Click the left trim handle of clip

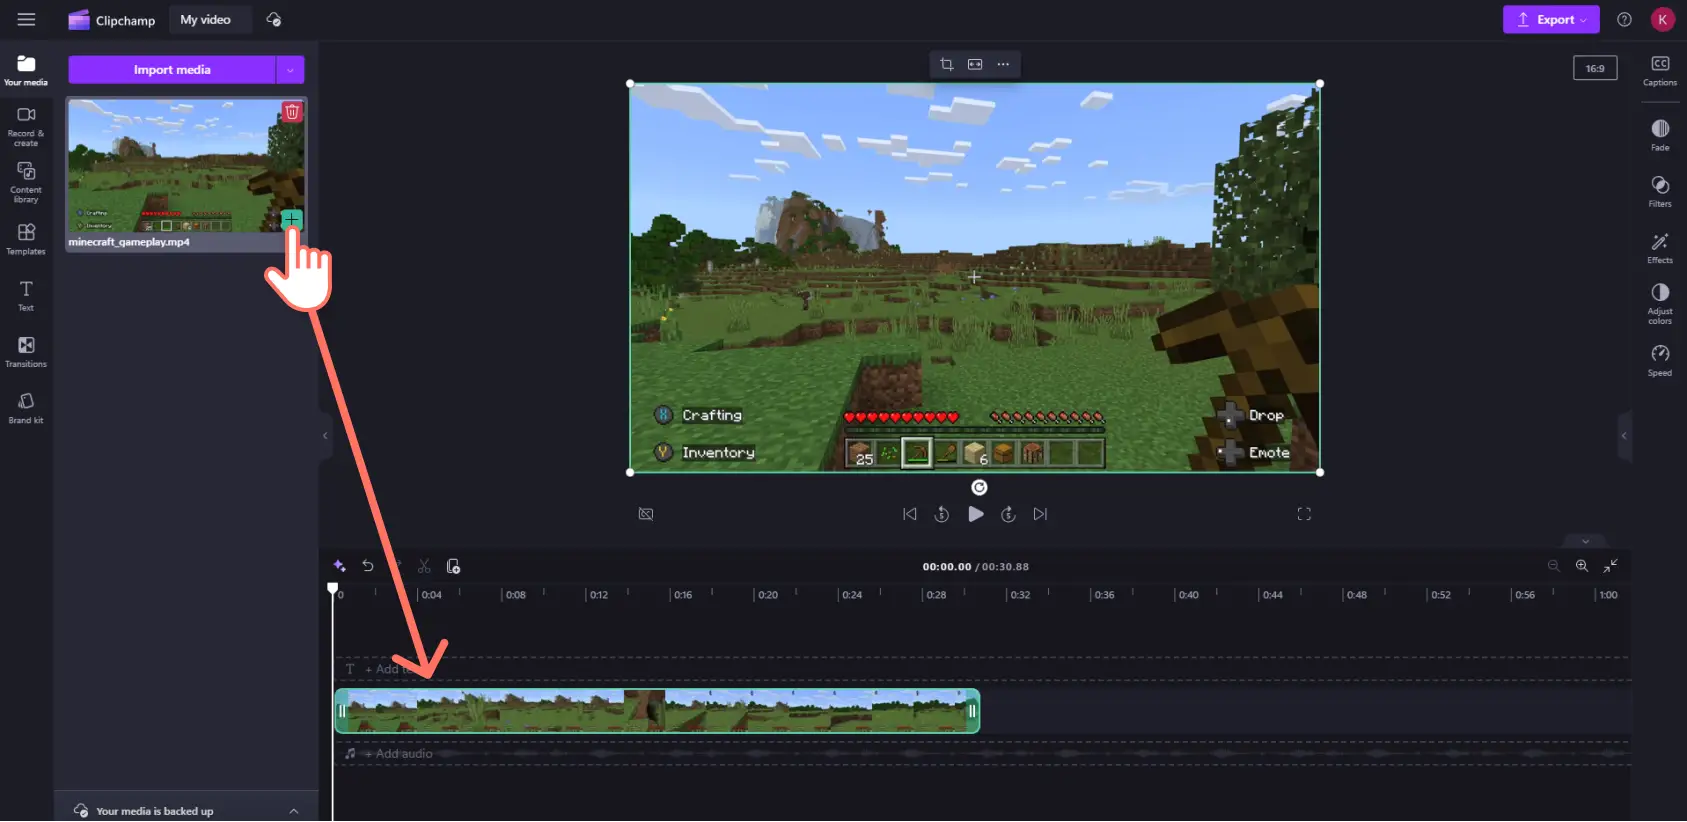tap(341, 711)
